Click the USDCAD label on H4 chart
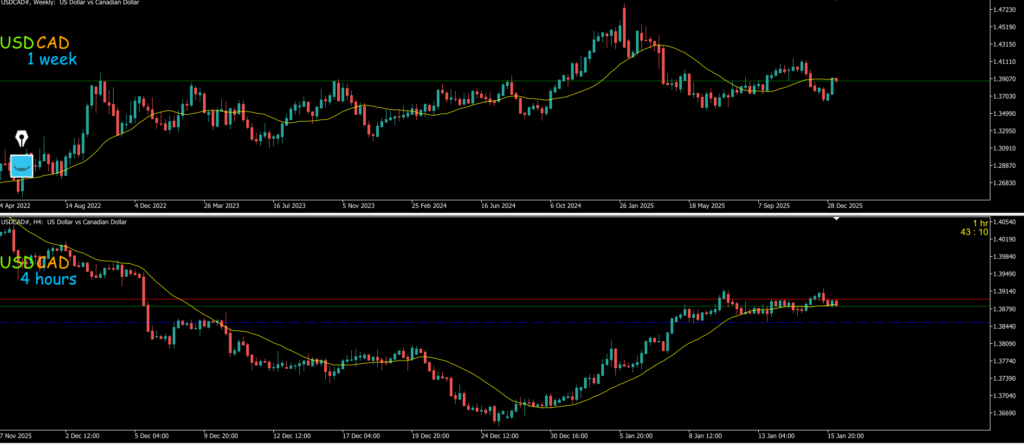 pos(41,262)
